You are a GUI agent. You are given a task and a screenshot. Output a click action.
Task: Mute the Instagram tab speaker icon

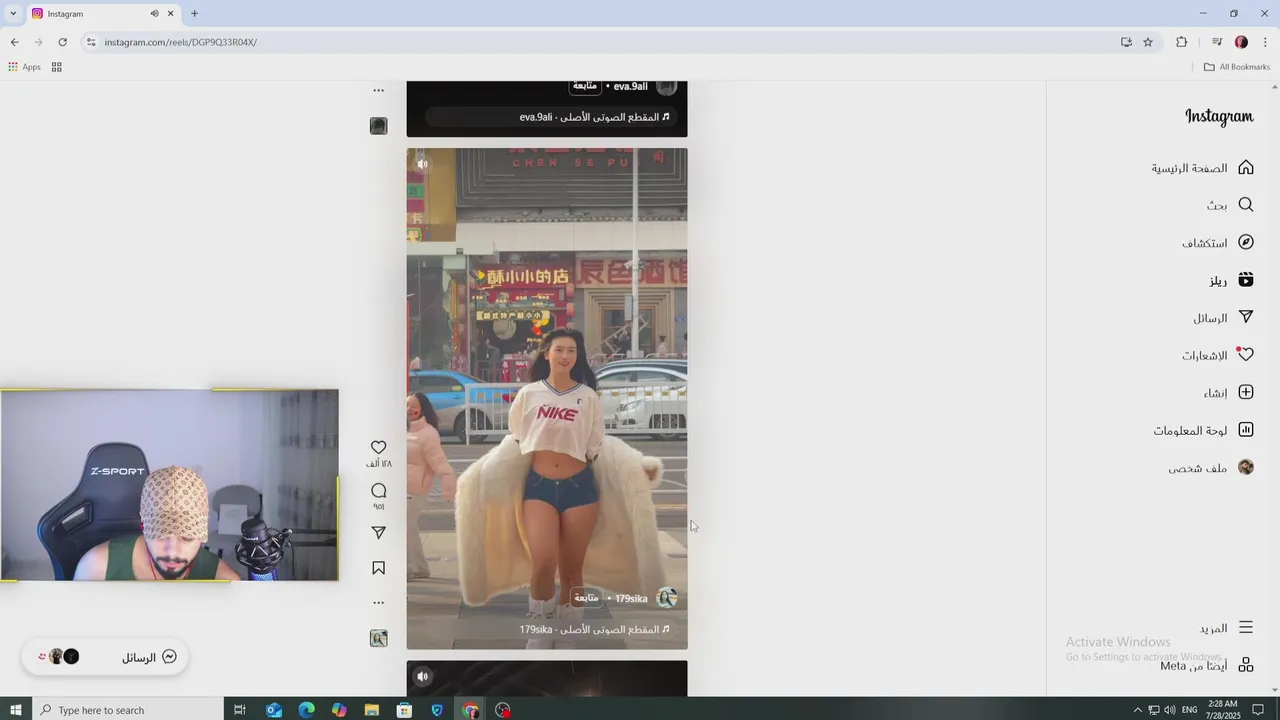154,14
